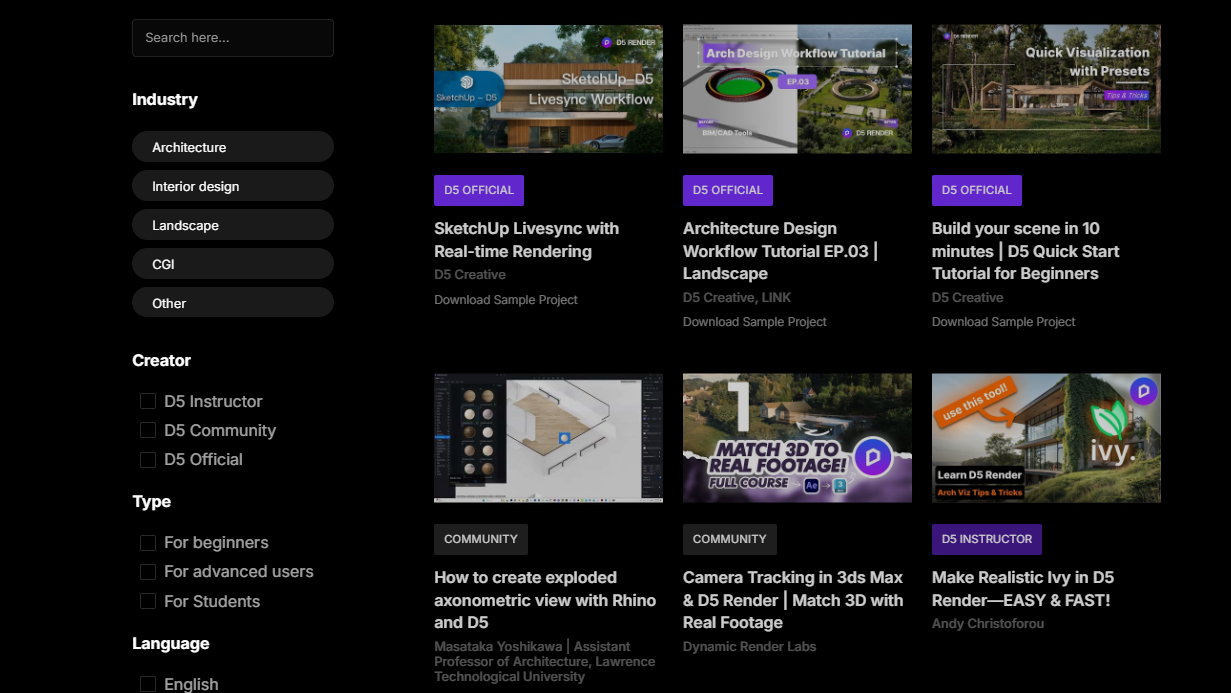This screenshot has height=693, width=1231.
Task: Open the Arch Design Workflow Tutorial thumbnail
Action: coord(797,89)
